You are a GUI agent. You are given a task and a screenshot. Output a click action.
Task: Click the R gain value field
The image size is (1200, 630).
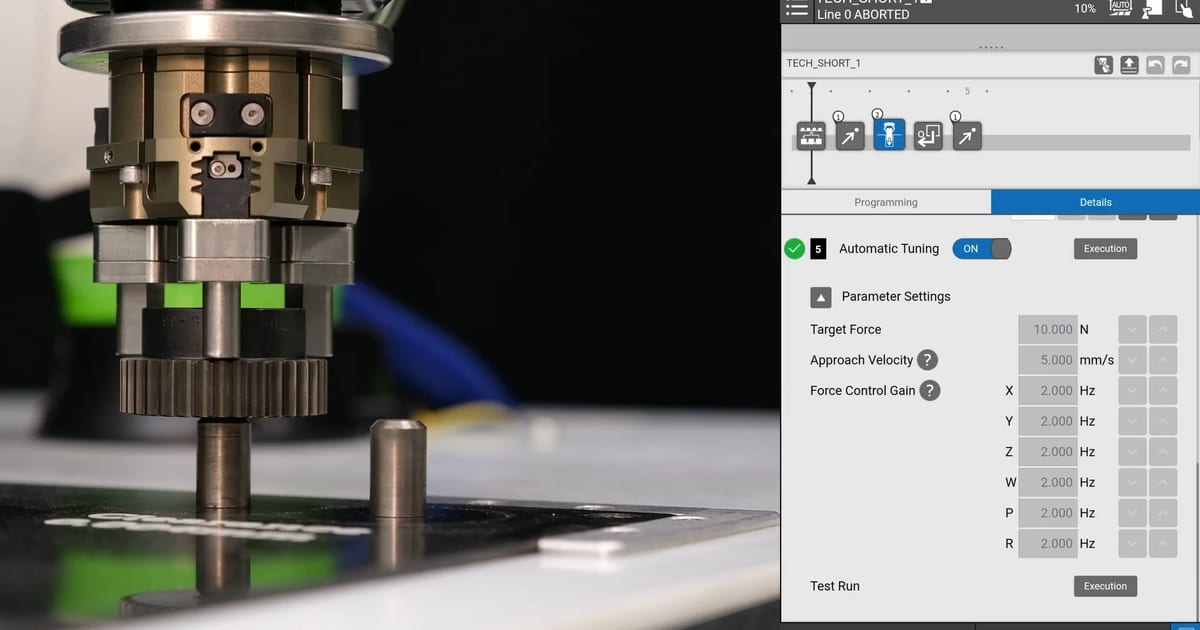pyautogui.click(x=1047, y=544)
